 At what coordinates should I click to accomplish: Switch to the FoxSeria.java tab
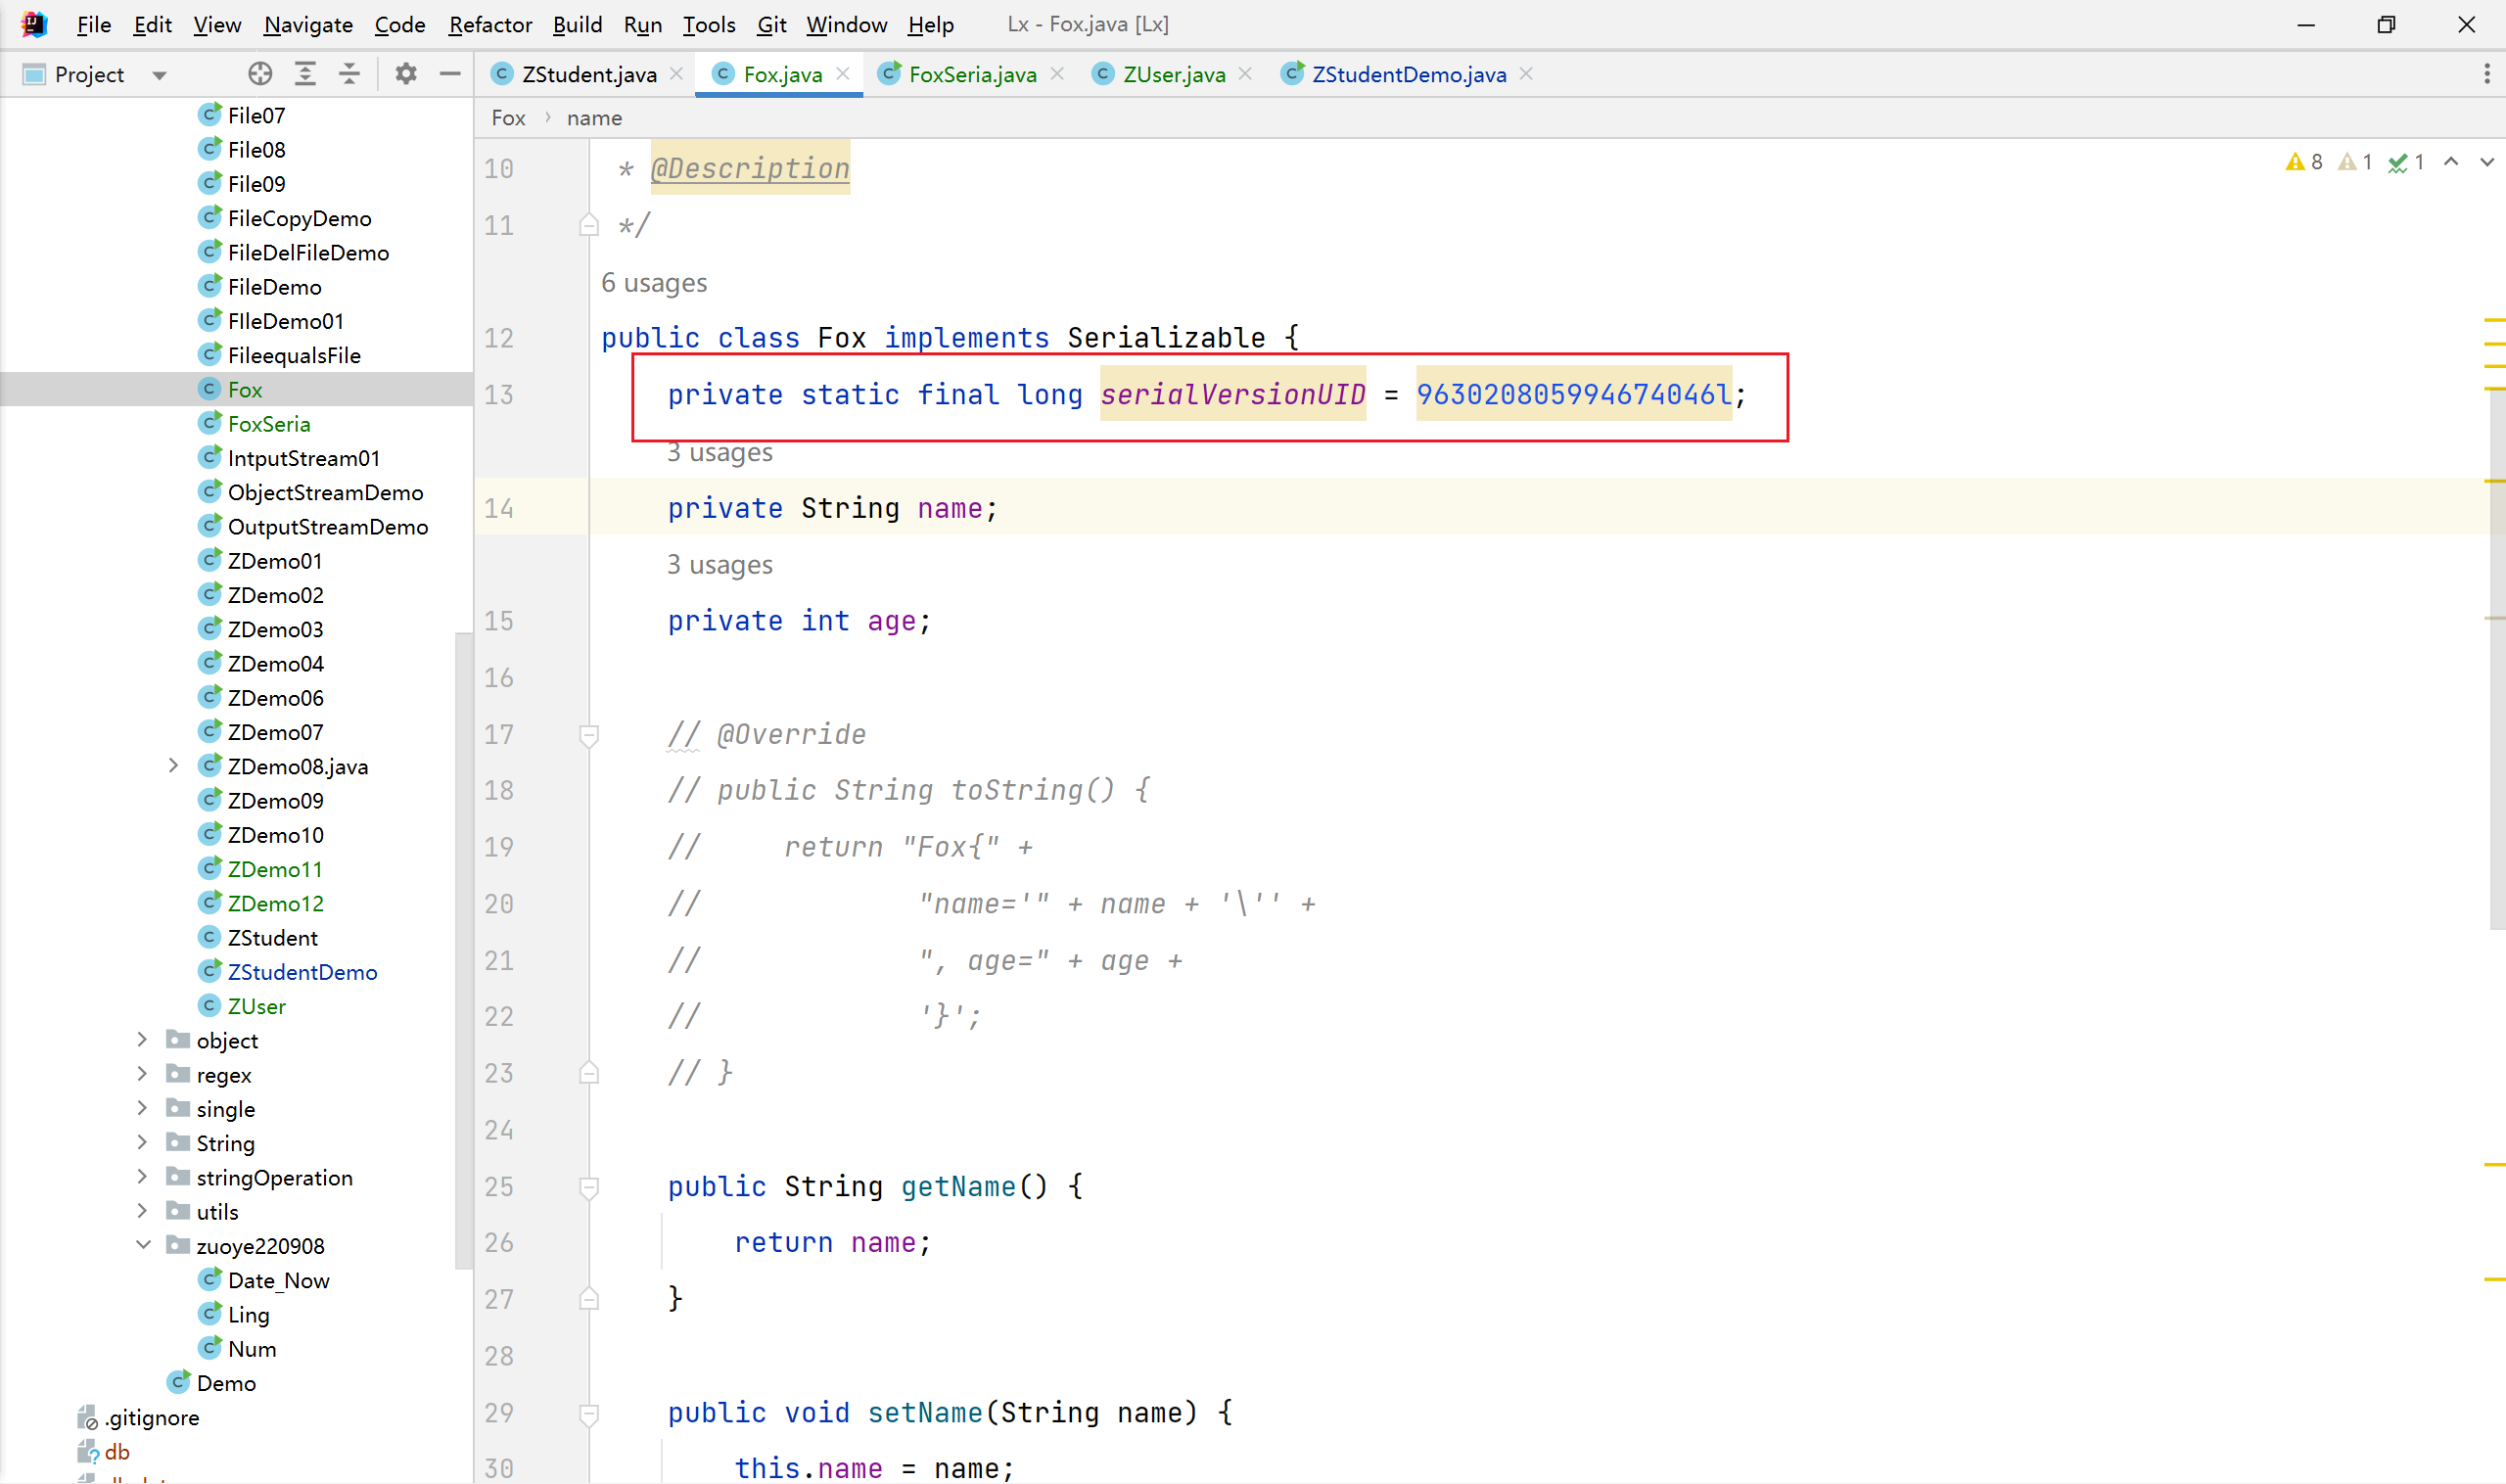tap(971, 74)
